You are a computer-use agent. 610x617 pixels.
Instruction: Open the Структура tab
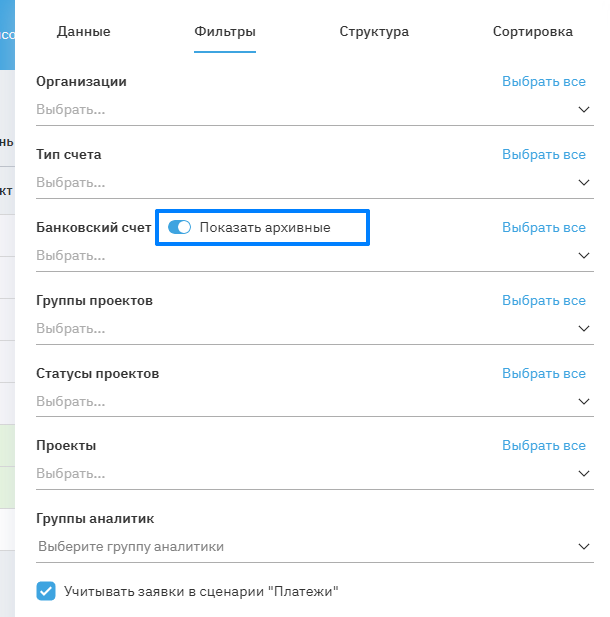tap(374, 32)
